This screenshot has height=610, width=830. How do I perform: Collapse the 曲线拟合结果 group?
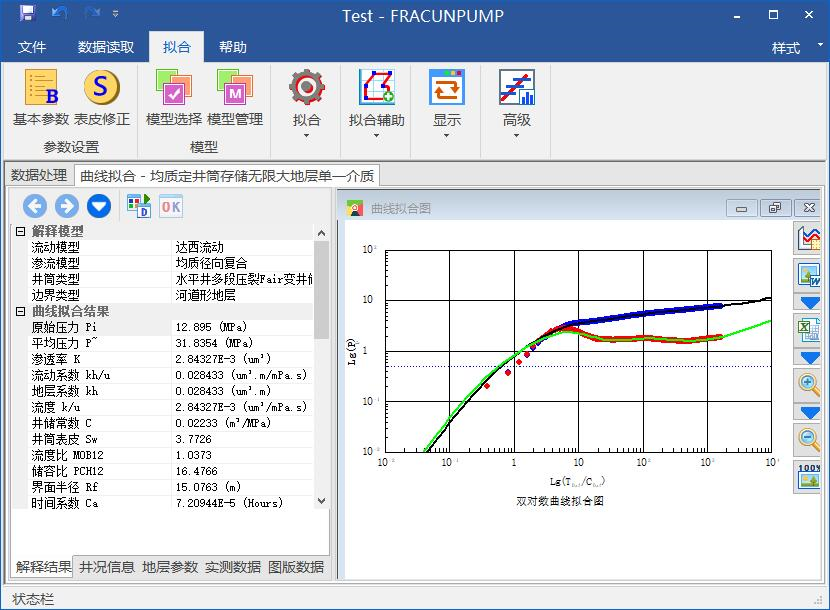pos(20,311)
